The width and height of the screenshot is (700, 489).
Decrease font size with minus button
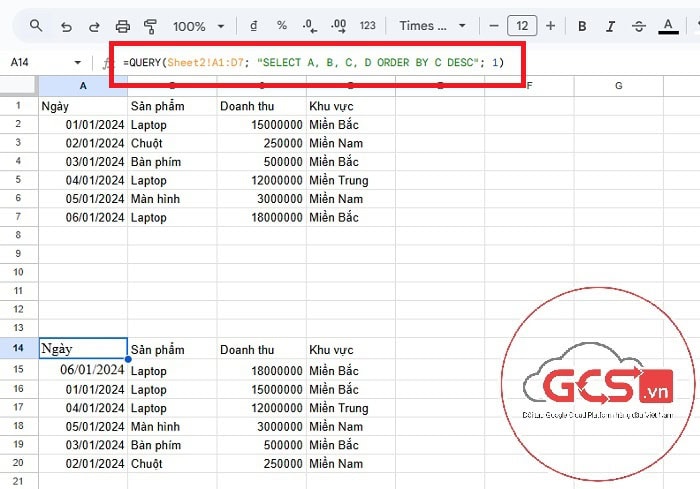493,26
